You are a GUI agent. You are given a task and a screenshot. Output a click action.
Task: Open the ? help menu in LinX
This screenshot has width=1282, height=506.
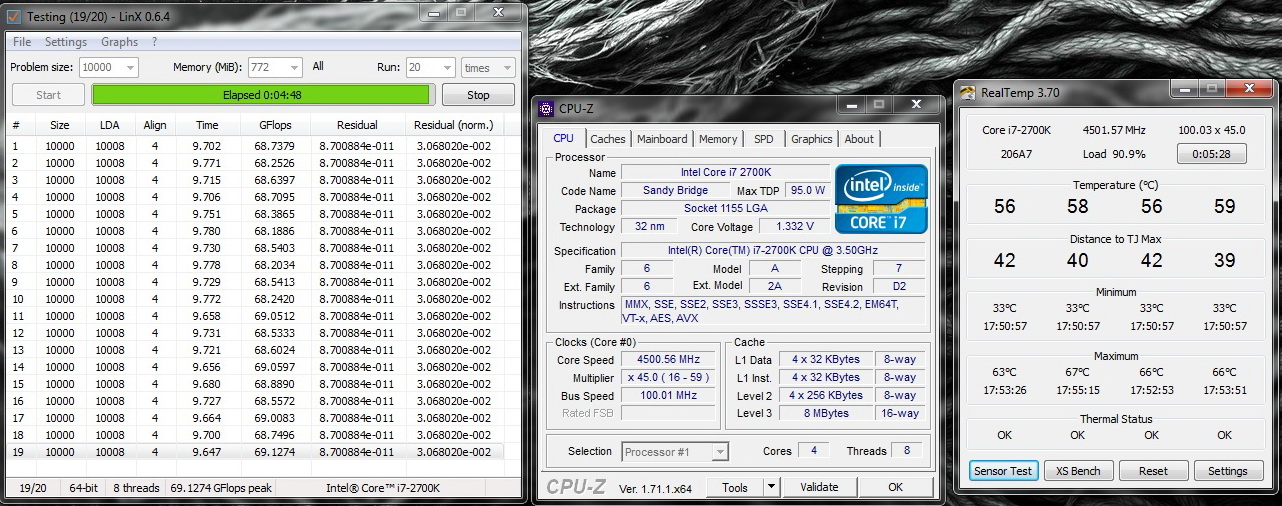tap(154, 42)
